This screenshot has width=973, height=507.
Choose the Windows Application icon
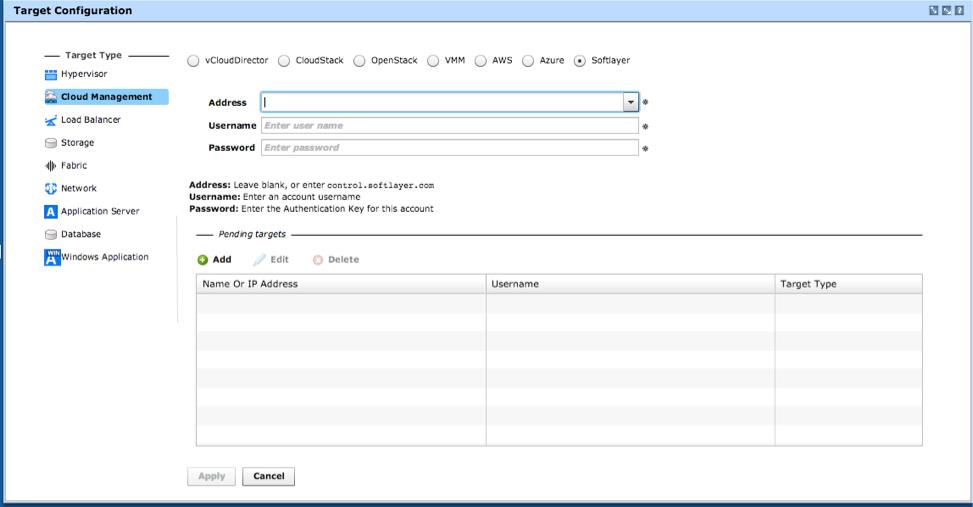[x=52, y=257]
